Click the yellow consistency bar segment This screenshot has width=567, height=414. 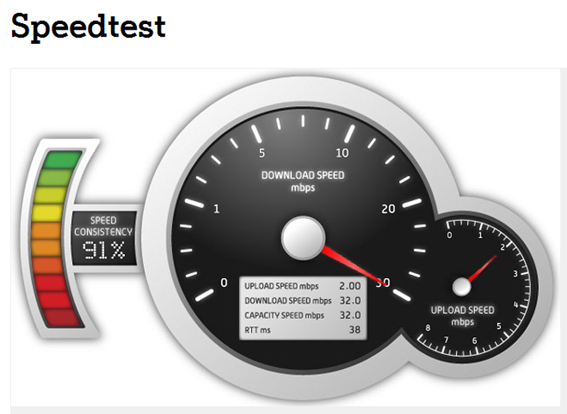48,213
